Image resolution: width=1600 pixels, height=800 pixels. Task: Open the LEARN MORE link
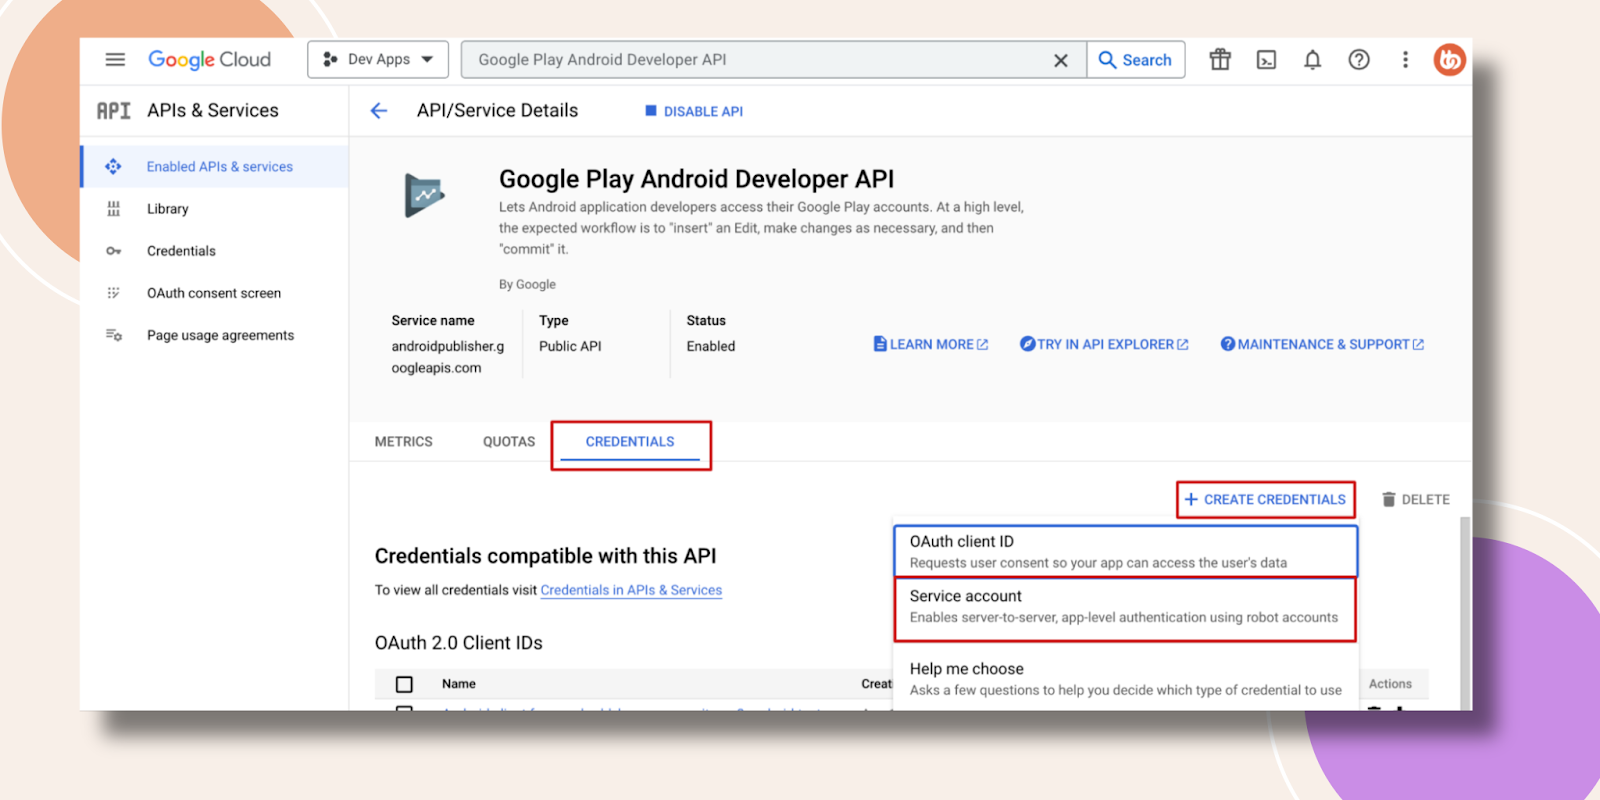pyautogui.click(x=931, y=344)
